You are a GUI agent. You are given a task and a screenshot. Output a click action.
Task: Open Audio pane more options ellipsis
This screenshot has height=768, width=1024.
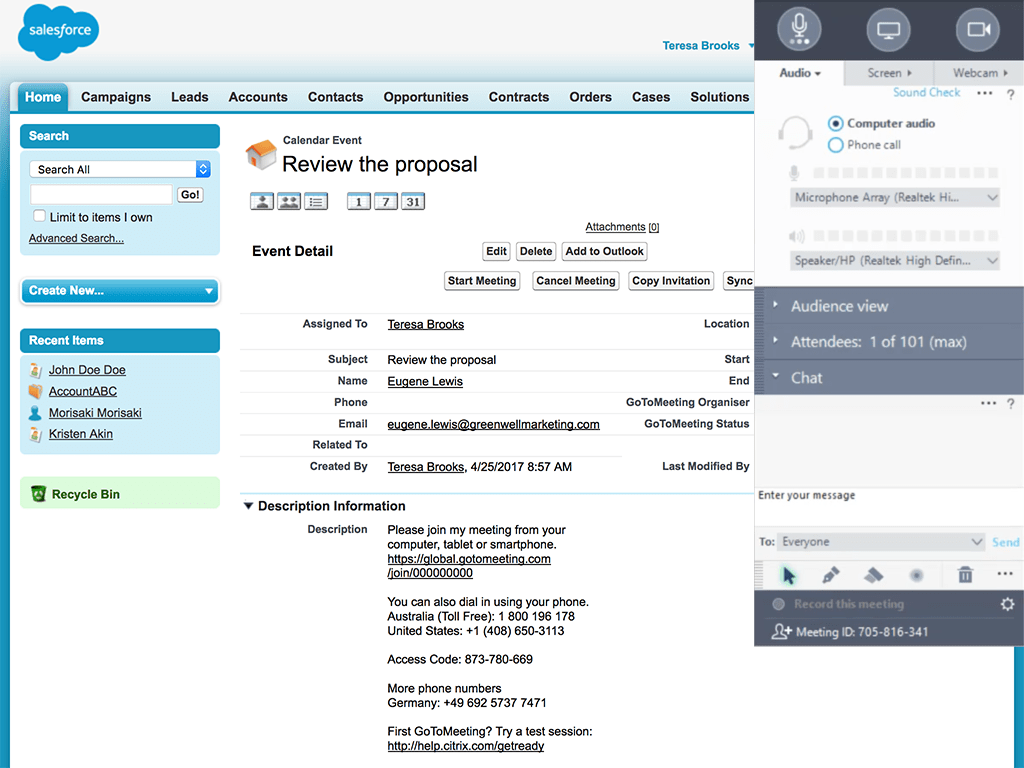click(985, 93)
